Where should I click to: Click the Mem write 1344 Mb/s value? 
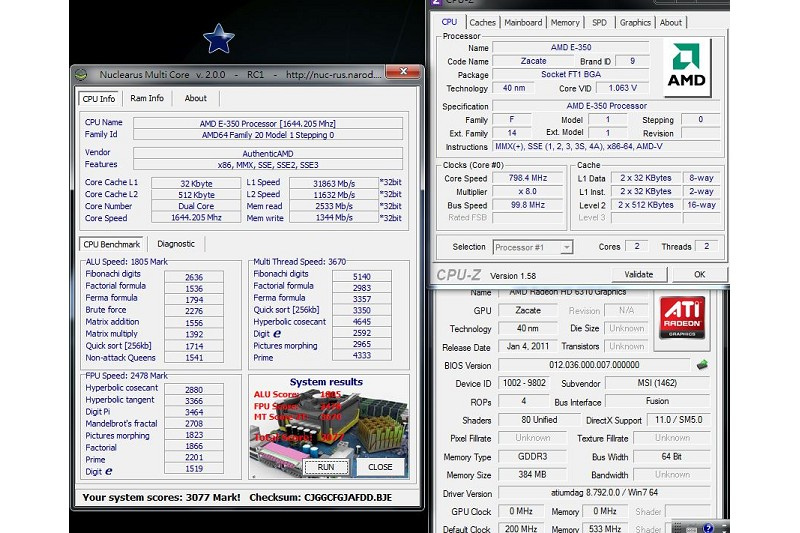[334, 217]
